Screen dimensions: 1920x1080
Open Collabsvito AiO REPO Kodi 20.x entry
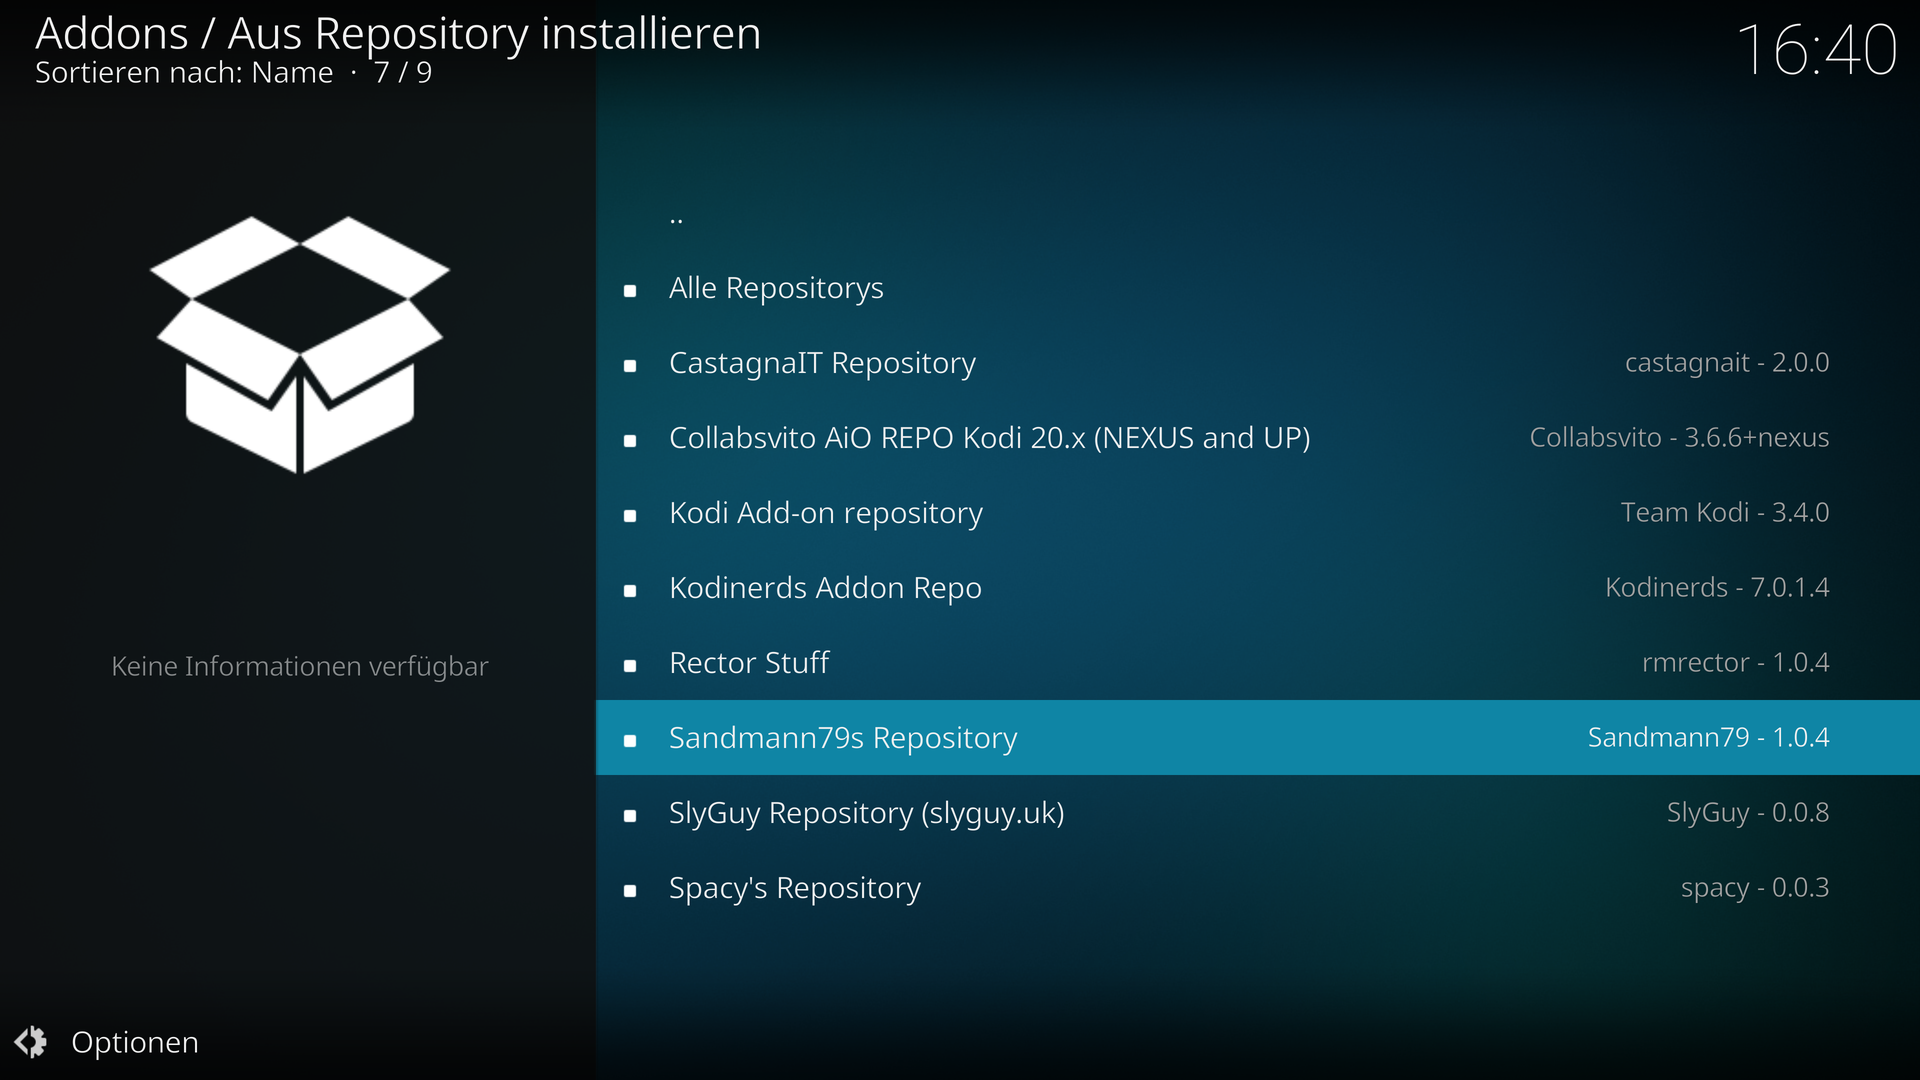point(1257,438)
